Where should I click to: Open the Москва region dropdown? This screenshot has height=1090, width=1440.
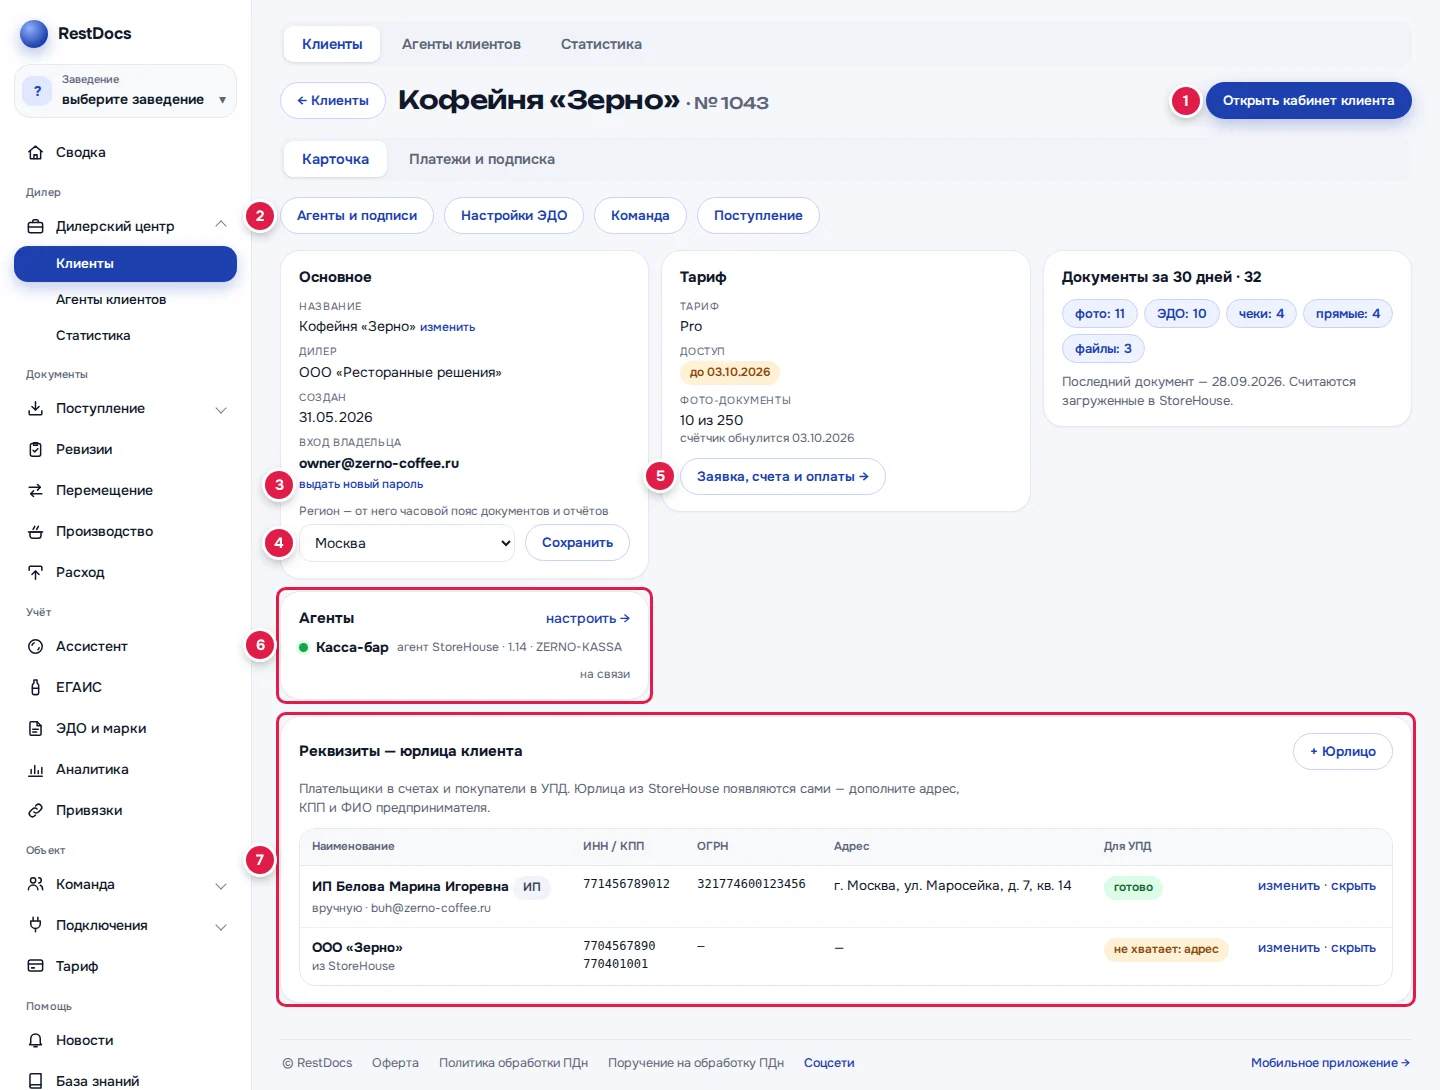coord(407,543)
